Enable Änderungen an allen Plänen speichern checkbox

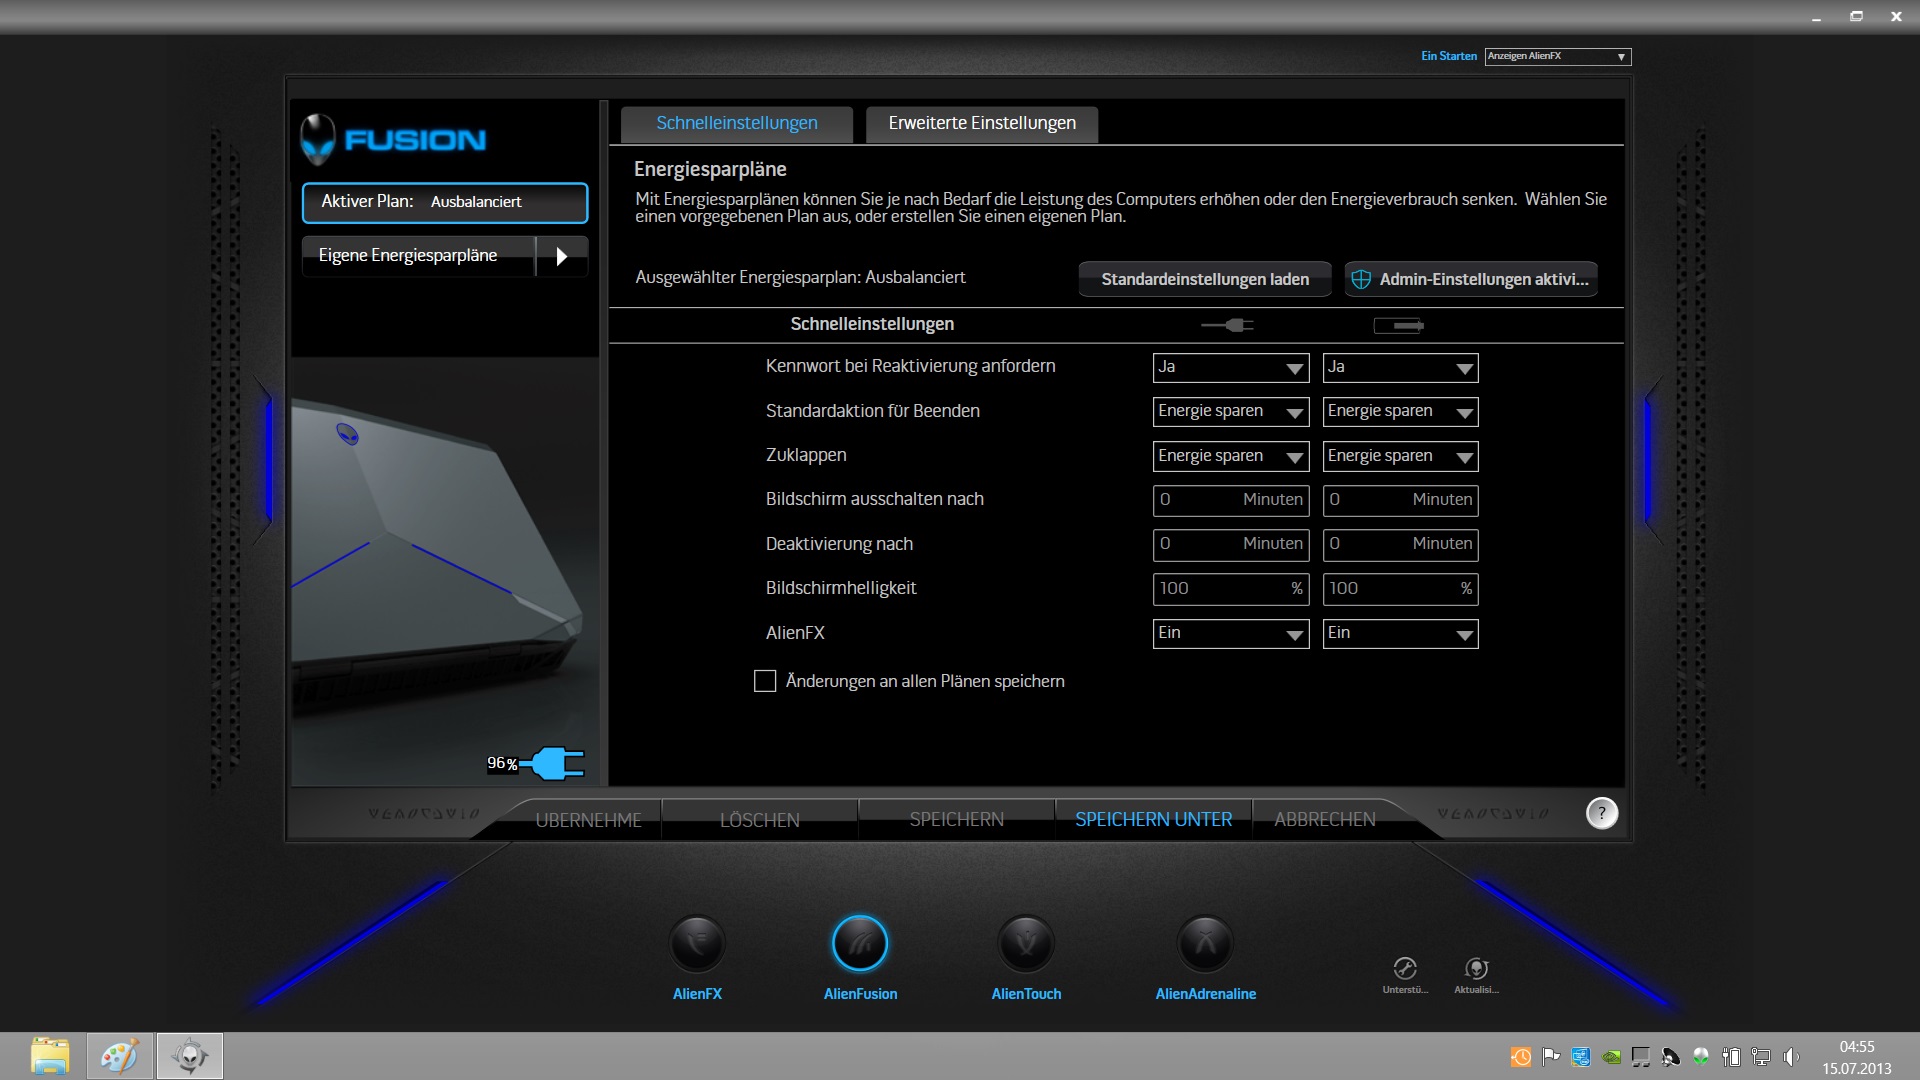(x=765, y=681)
